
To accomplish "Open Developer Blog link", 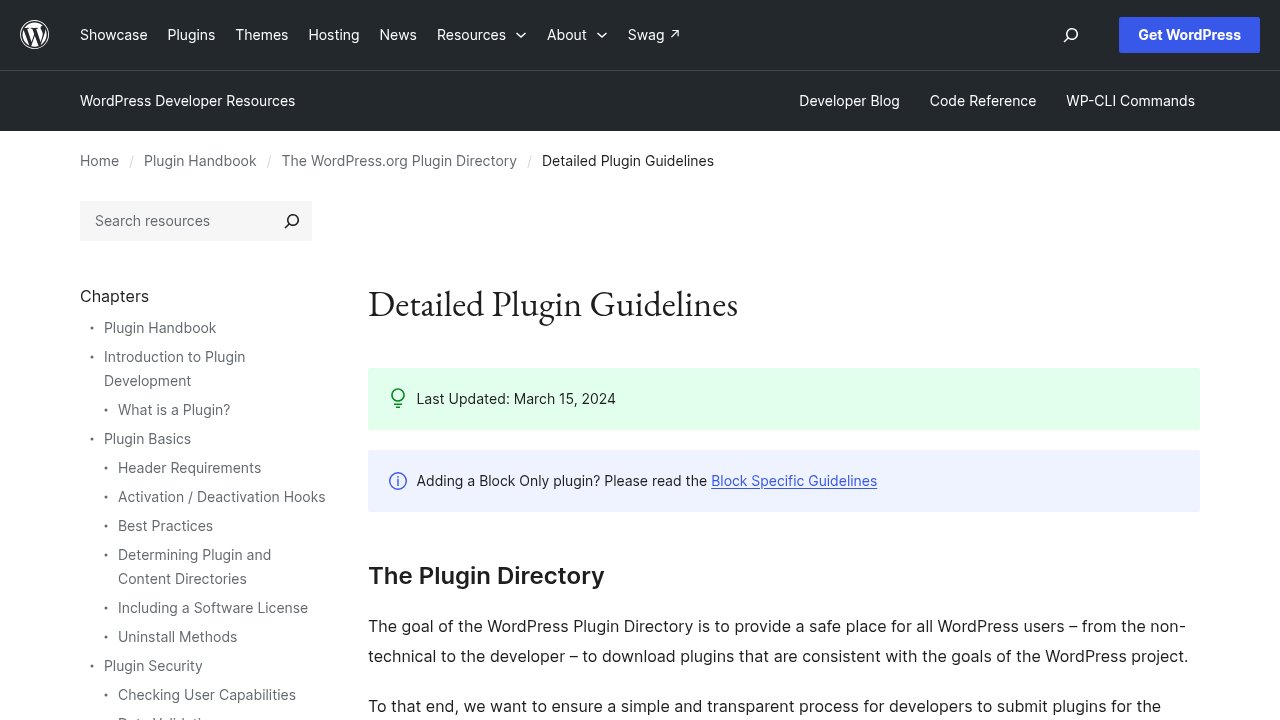I will tap(849, 101).
